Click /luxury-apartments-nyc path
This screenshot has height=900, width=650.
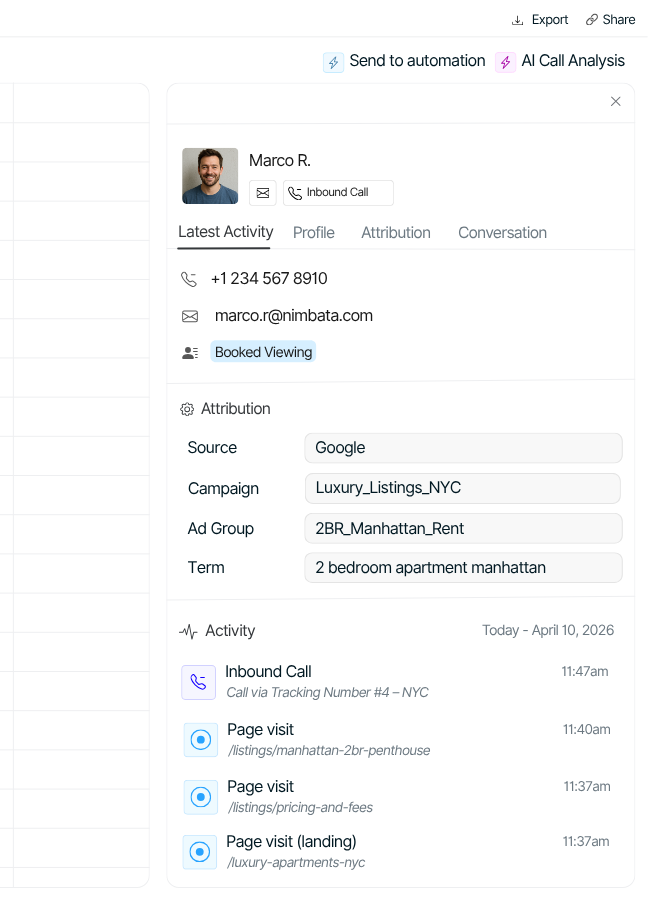(x=296, y=863)
